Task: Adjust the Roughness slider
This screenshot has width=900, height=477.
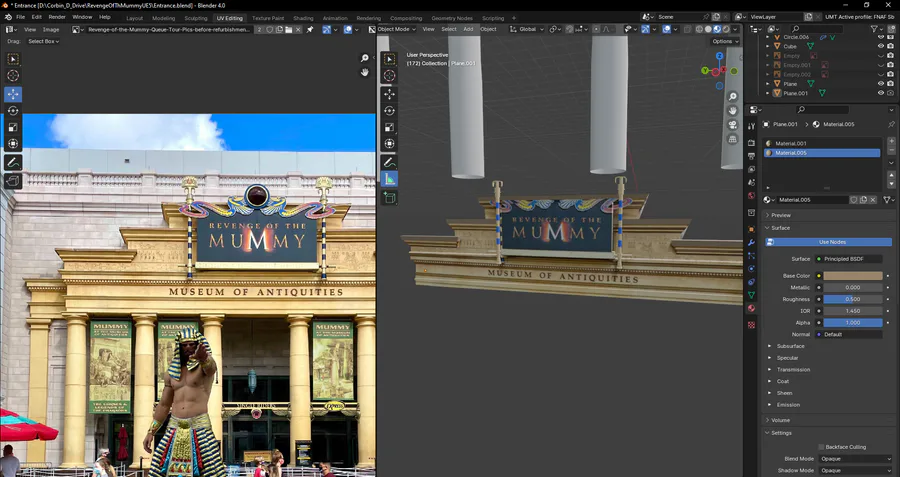Action: pos(853,299)
